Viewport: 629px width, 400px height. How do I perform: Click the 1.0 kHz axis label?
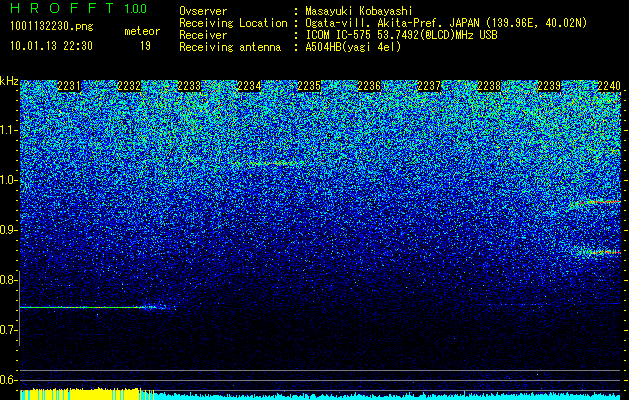(x=8, y=180)
